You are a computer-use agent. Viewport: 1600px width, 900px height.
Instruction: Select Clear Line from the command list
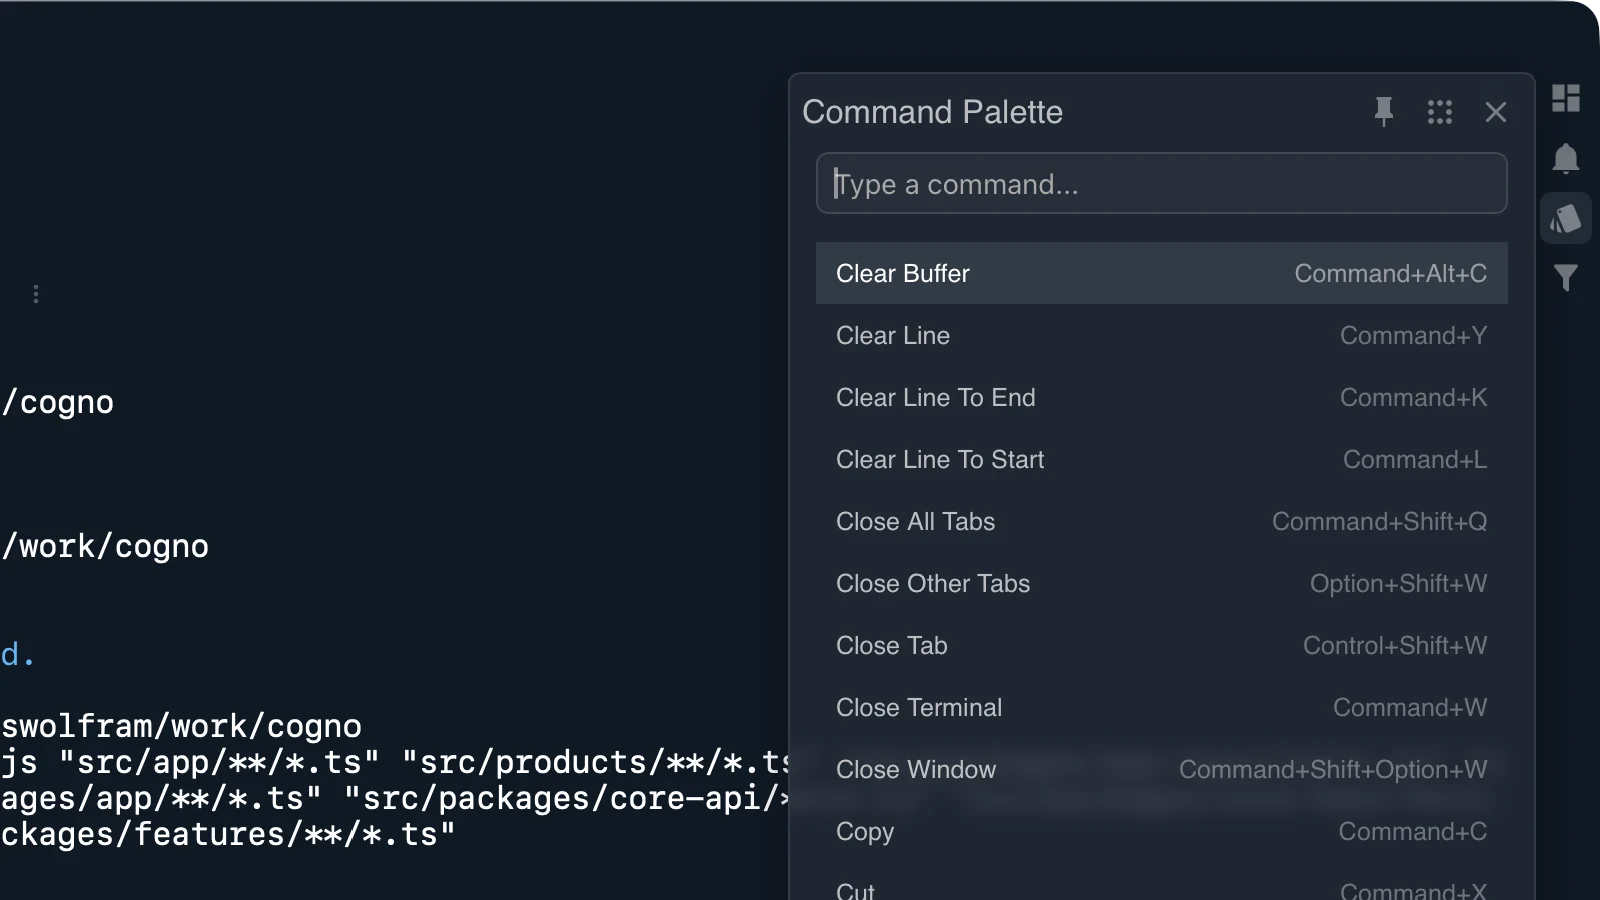tap(1160, 335)
